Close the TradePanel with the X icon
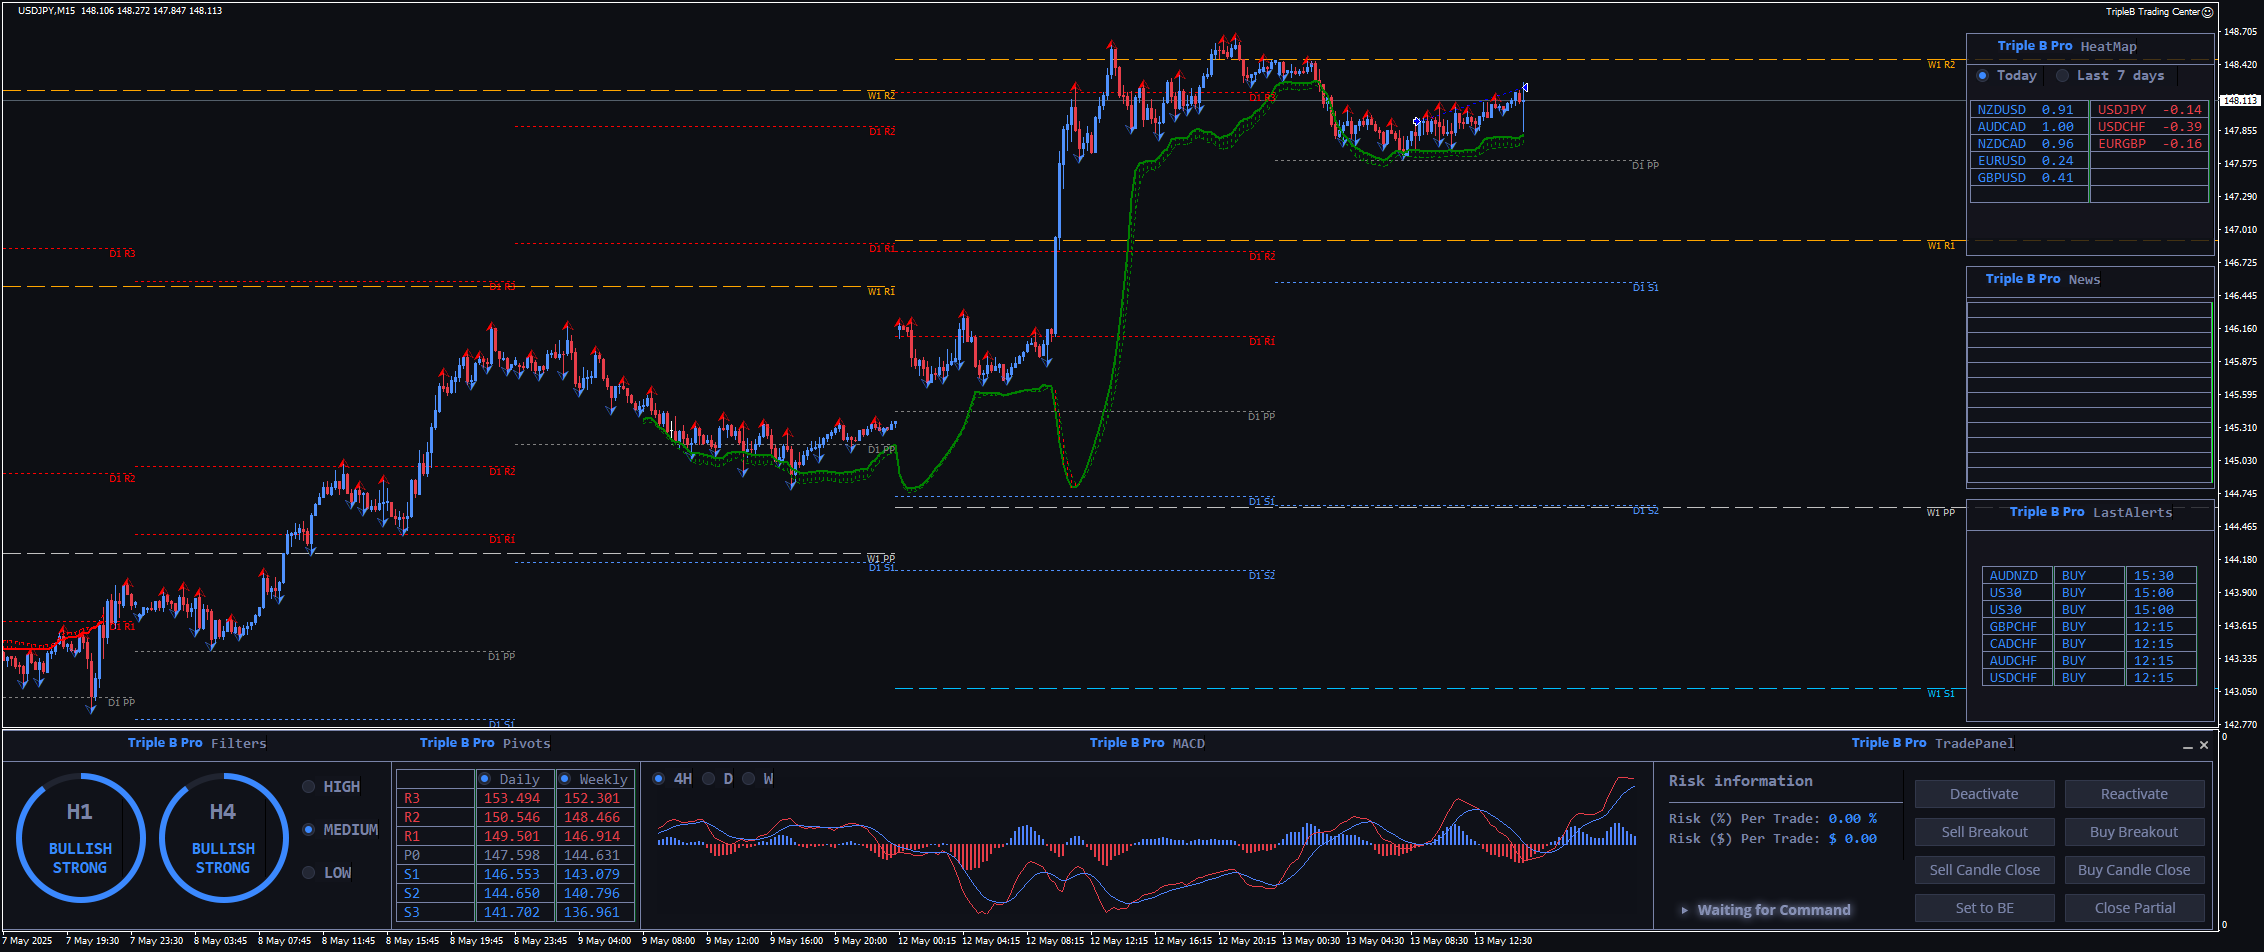This screenshot has height=952, width=2264. pos(2203,745)
